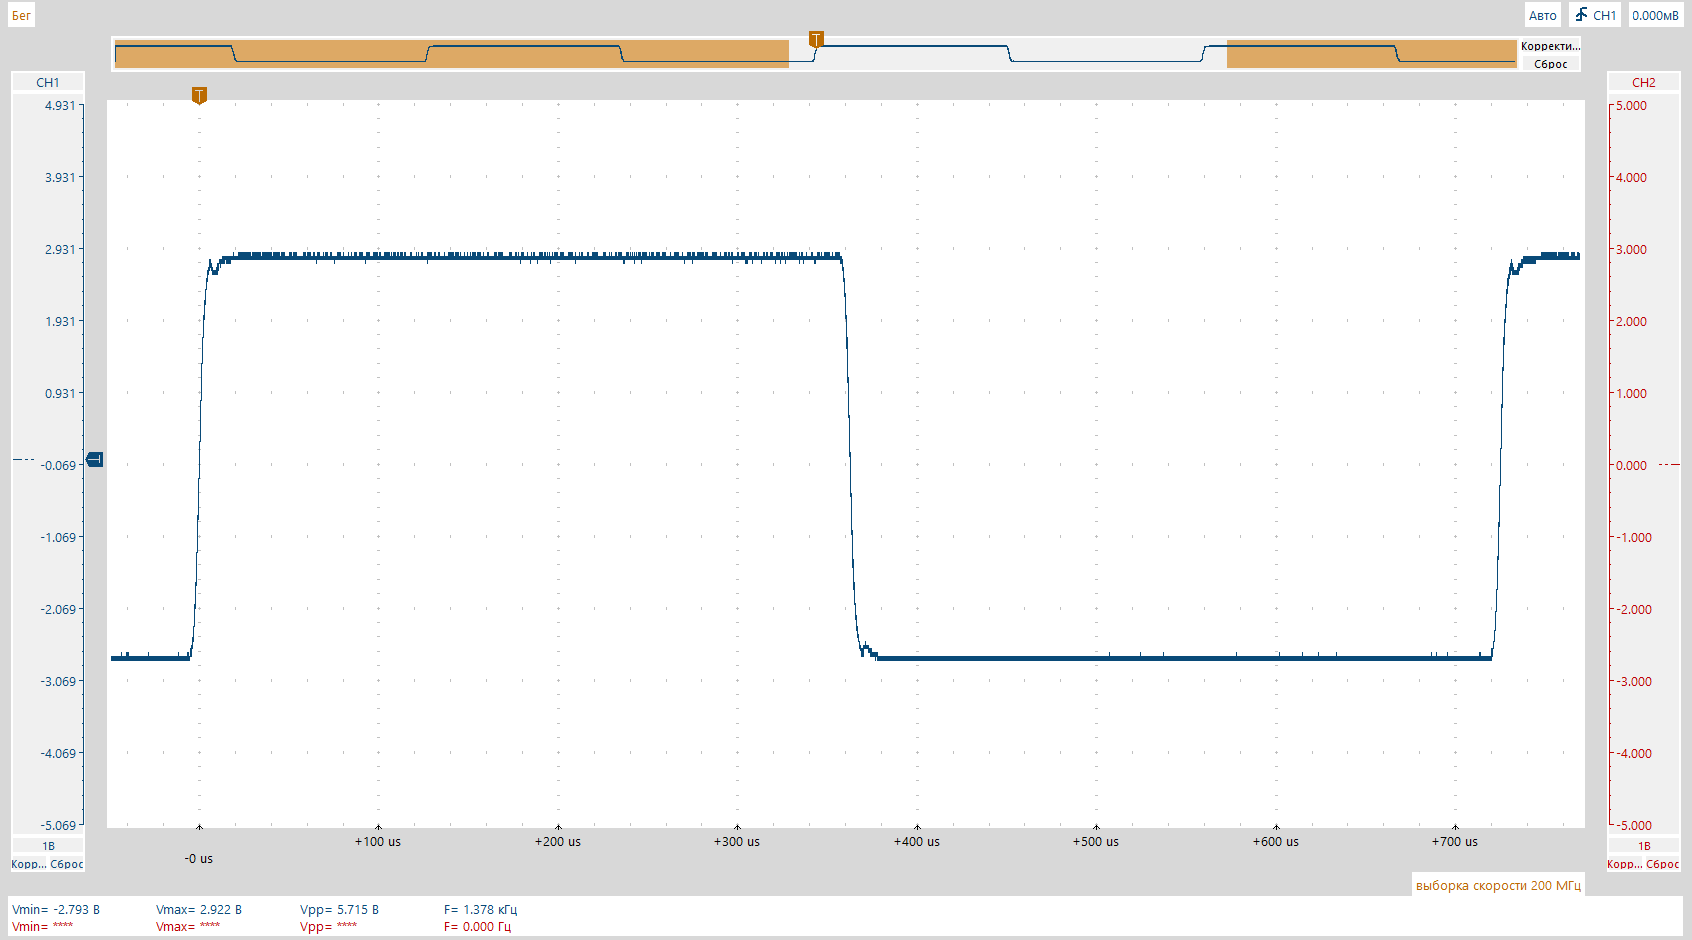Screen dimensions: 1692x940
Task: Click the blue Vmin= -2.793 В measurement
Action: click(x=56, y=909)
